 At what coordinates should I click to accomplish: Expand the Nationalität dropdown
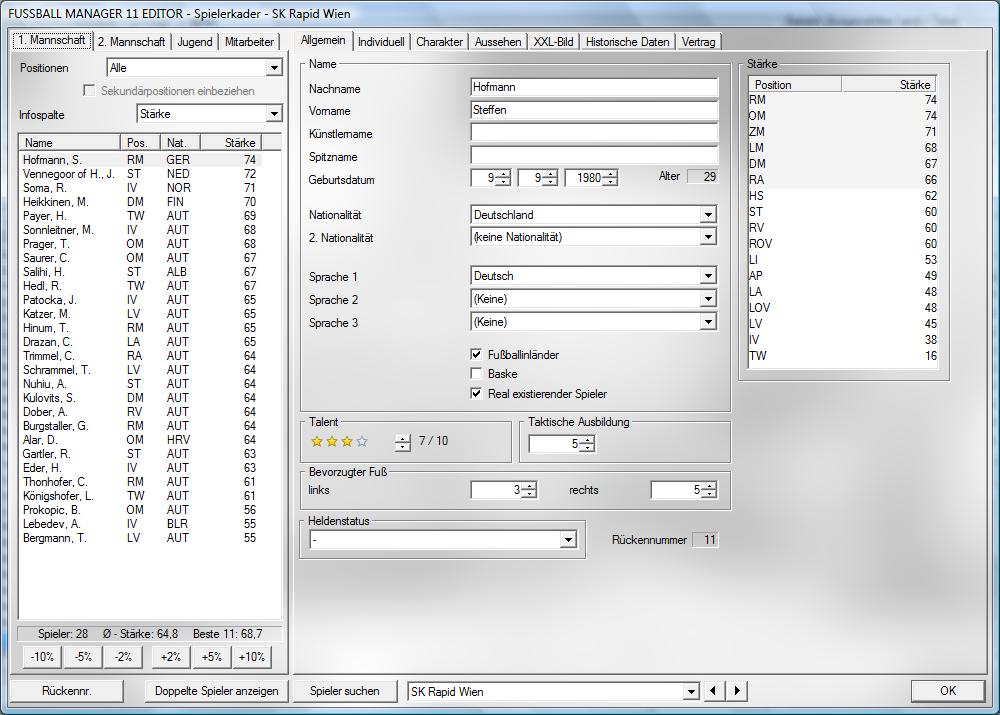pos(708,215)
